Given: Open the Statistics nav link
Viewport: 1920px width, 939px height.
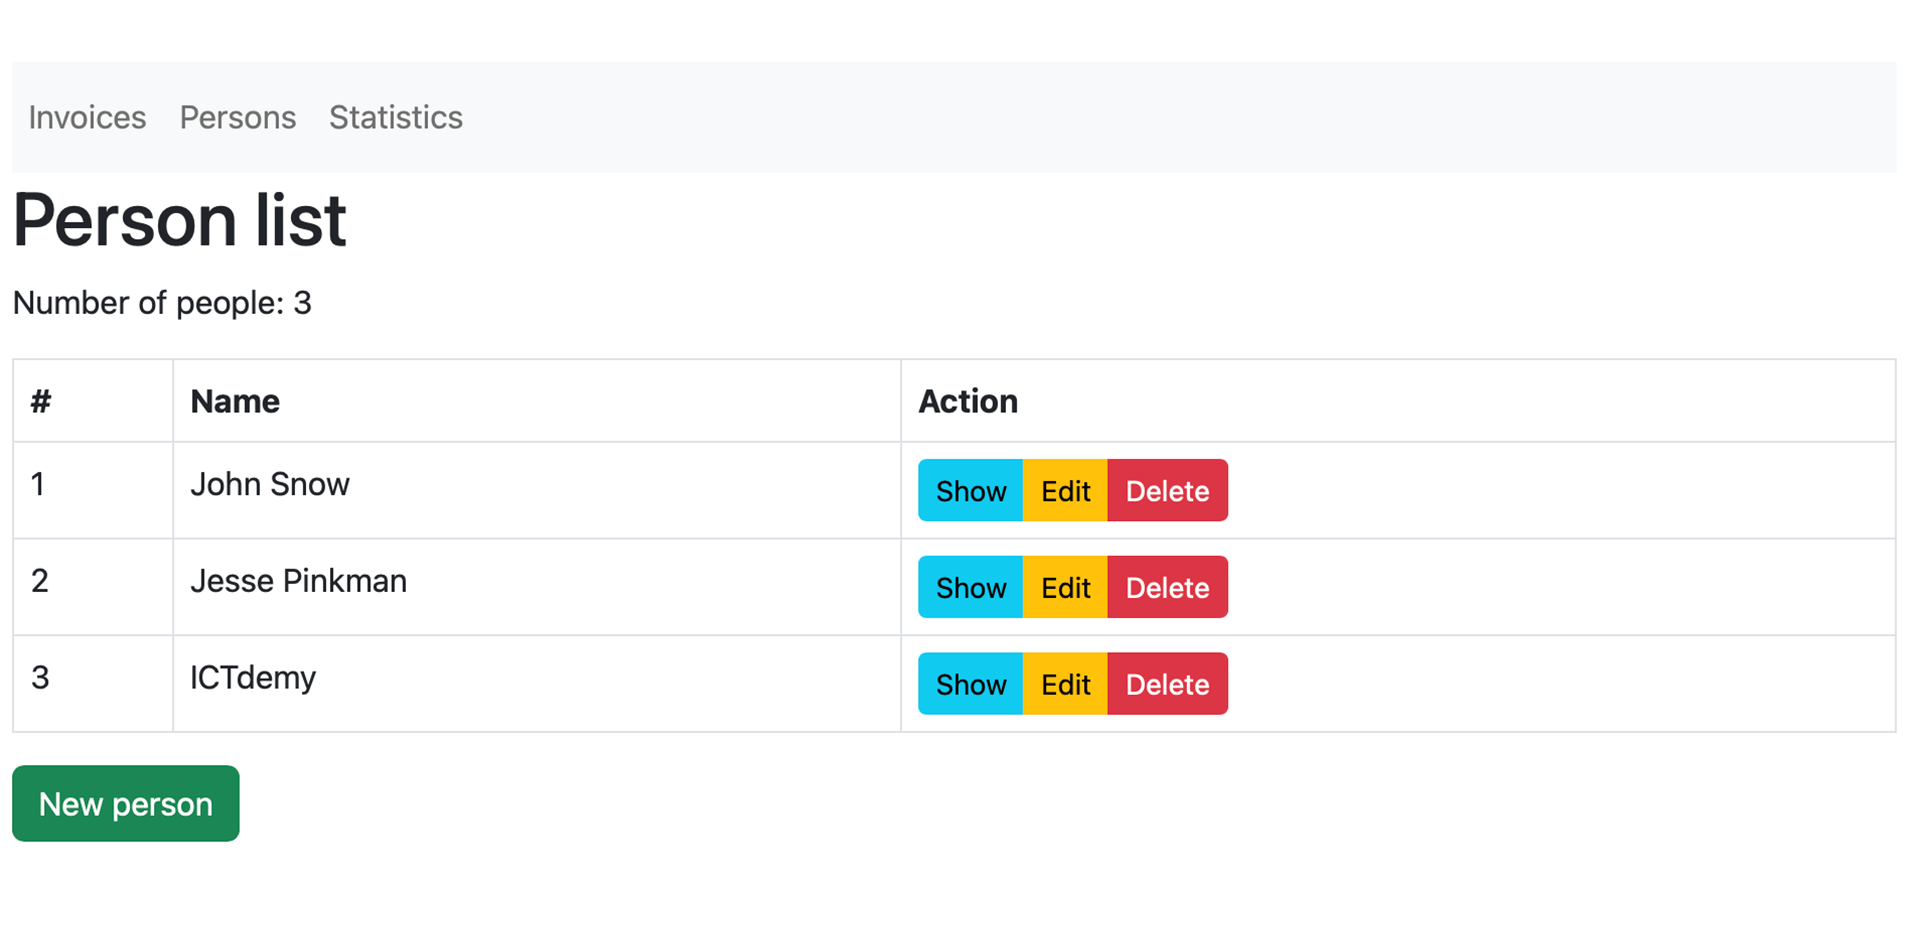Looking at the screenshot, I should point(396,118).
